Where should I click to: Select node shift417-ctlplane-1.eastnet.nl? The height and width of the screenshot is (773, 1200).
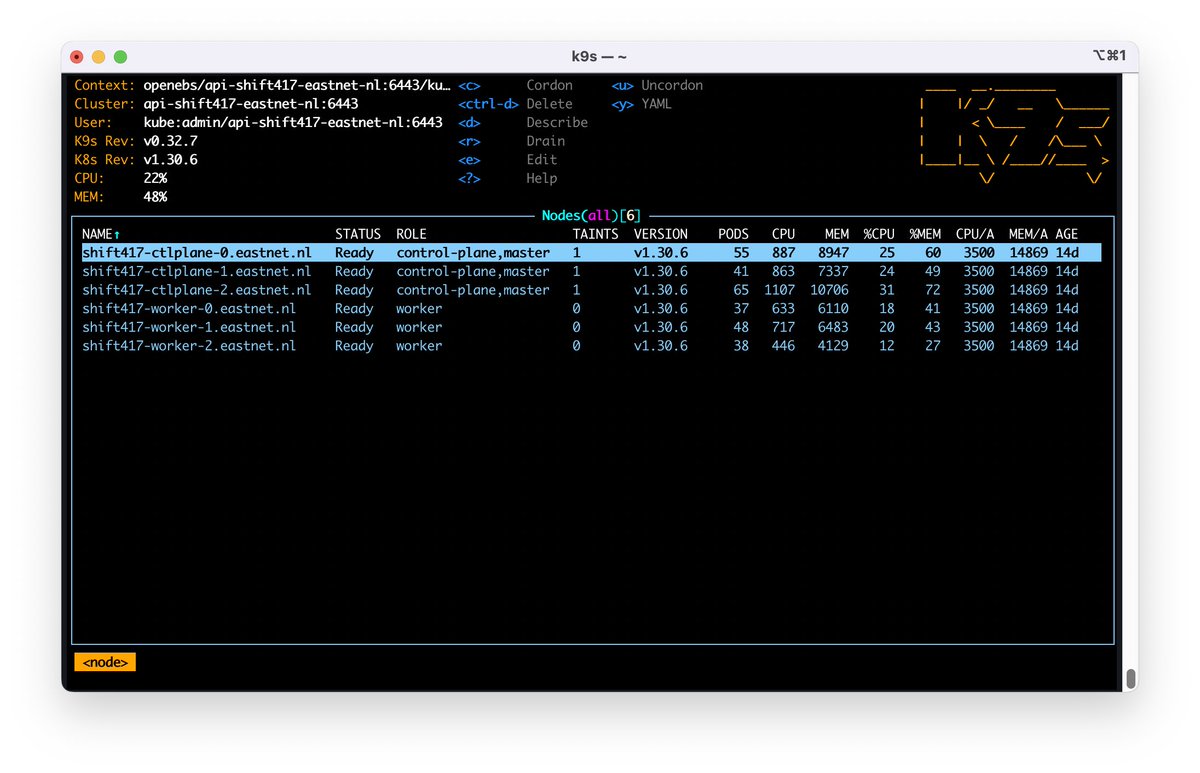591,271
